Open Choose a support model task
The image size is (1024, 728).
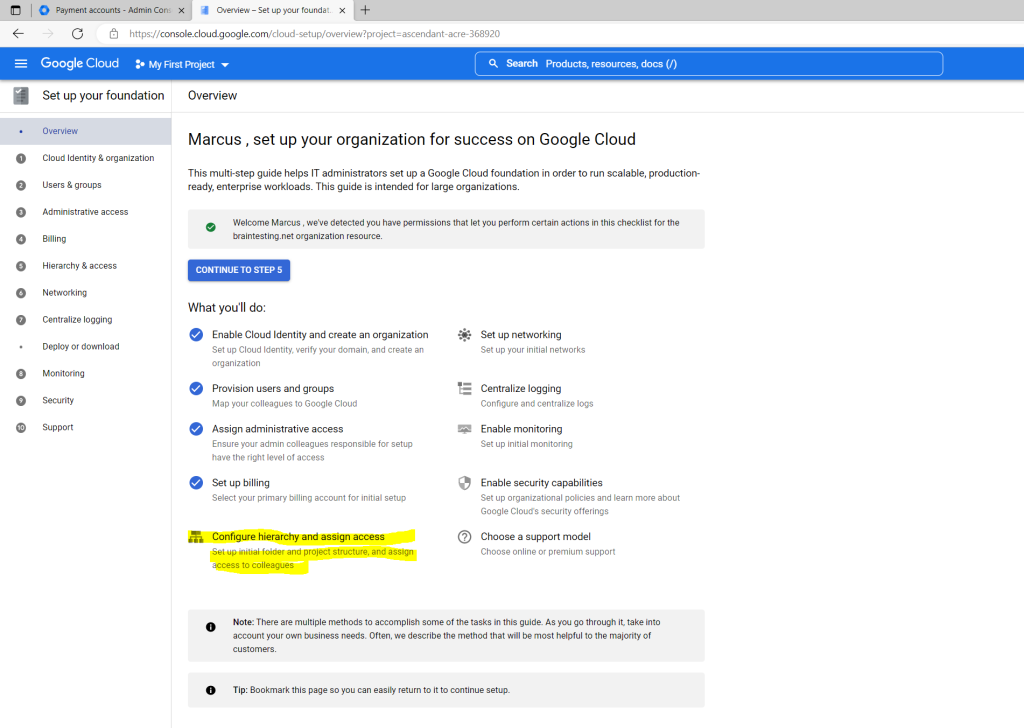[536, 537]
